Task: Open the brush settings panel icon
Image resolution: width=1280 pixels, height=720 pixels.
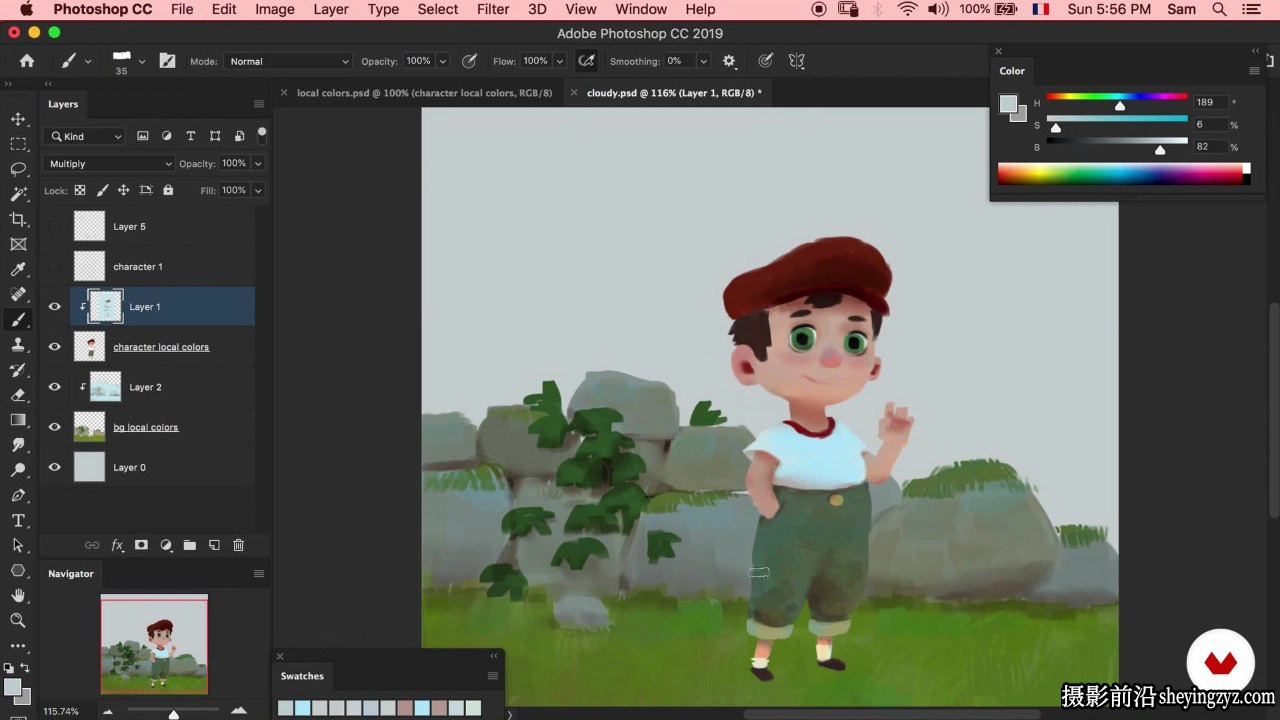Action: point(167,61)
